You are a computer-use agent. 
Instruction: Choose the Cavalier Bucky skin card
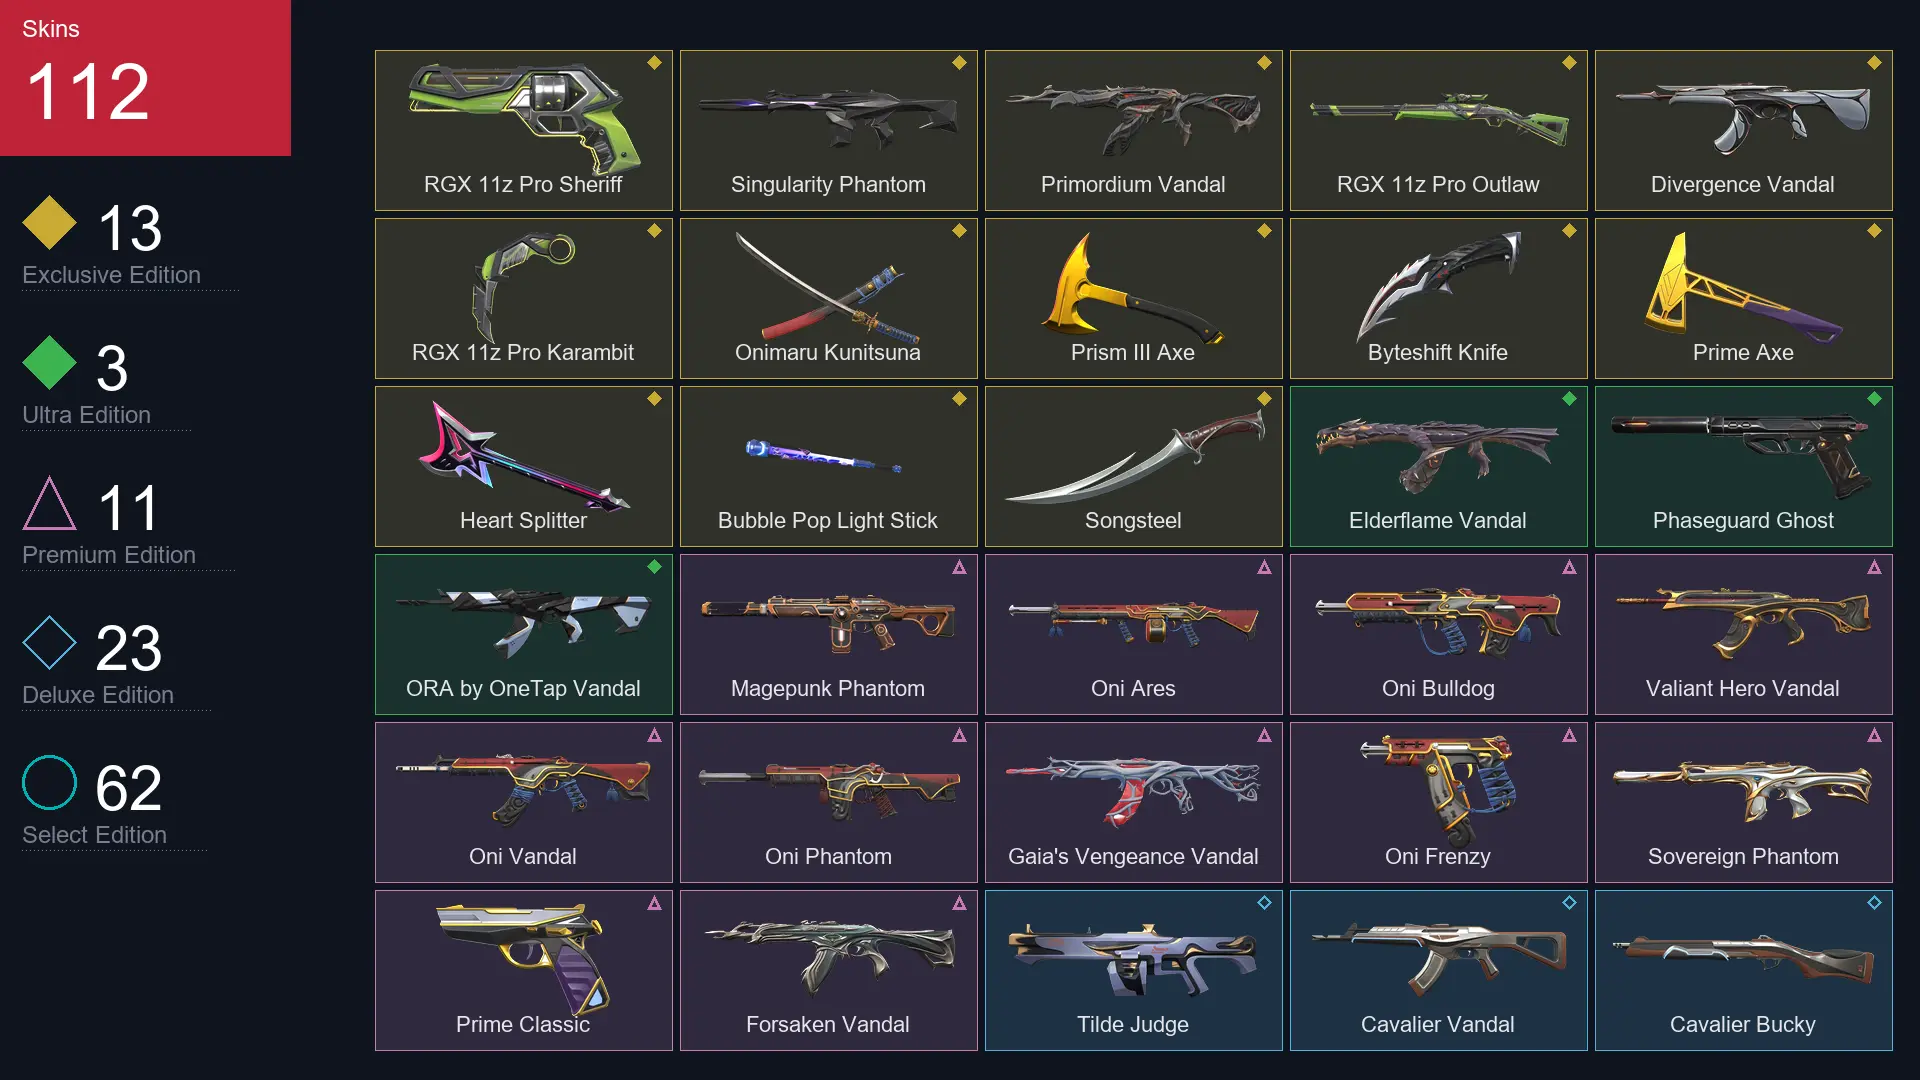coord(1743,970)
